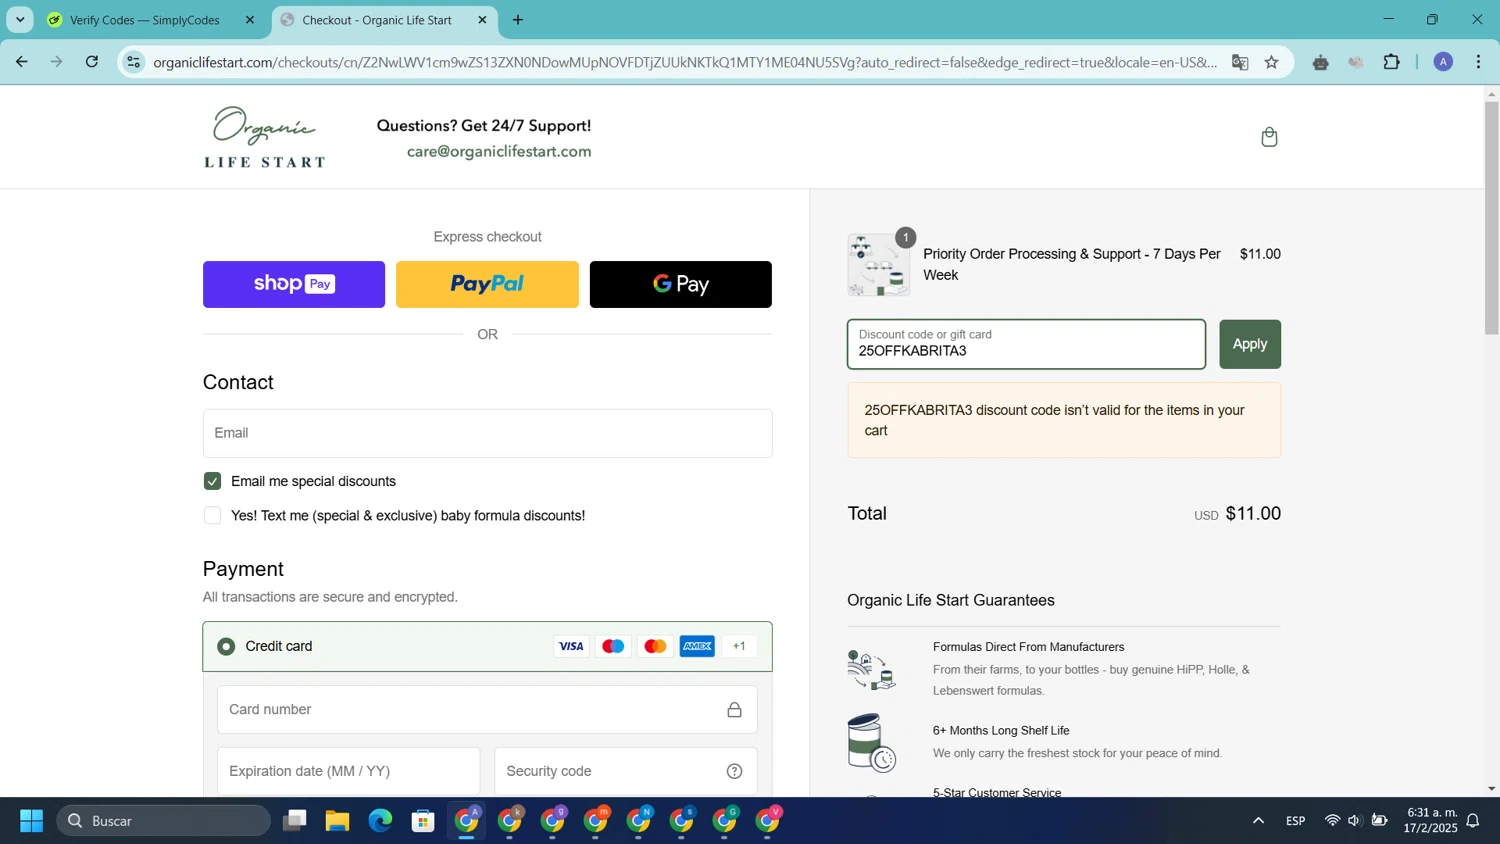Click the 6+ Months Long Shelf Life text
Viewport: 1500px width, 844px height.
pos(1001,731)
